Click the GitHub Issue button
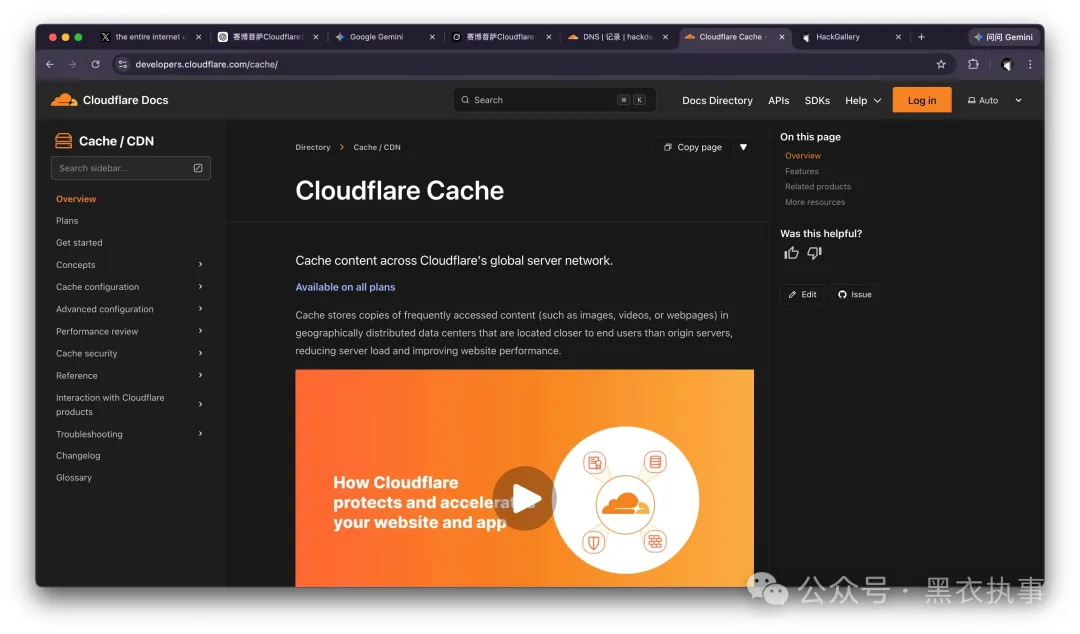This screenshot has width=1080, height=634. tap(855, 294)
